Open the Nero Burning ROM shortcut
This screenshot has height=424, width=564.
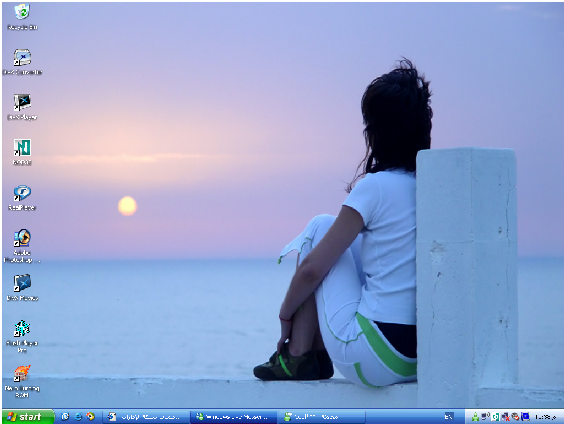(22, 381)
